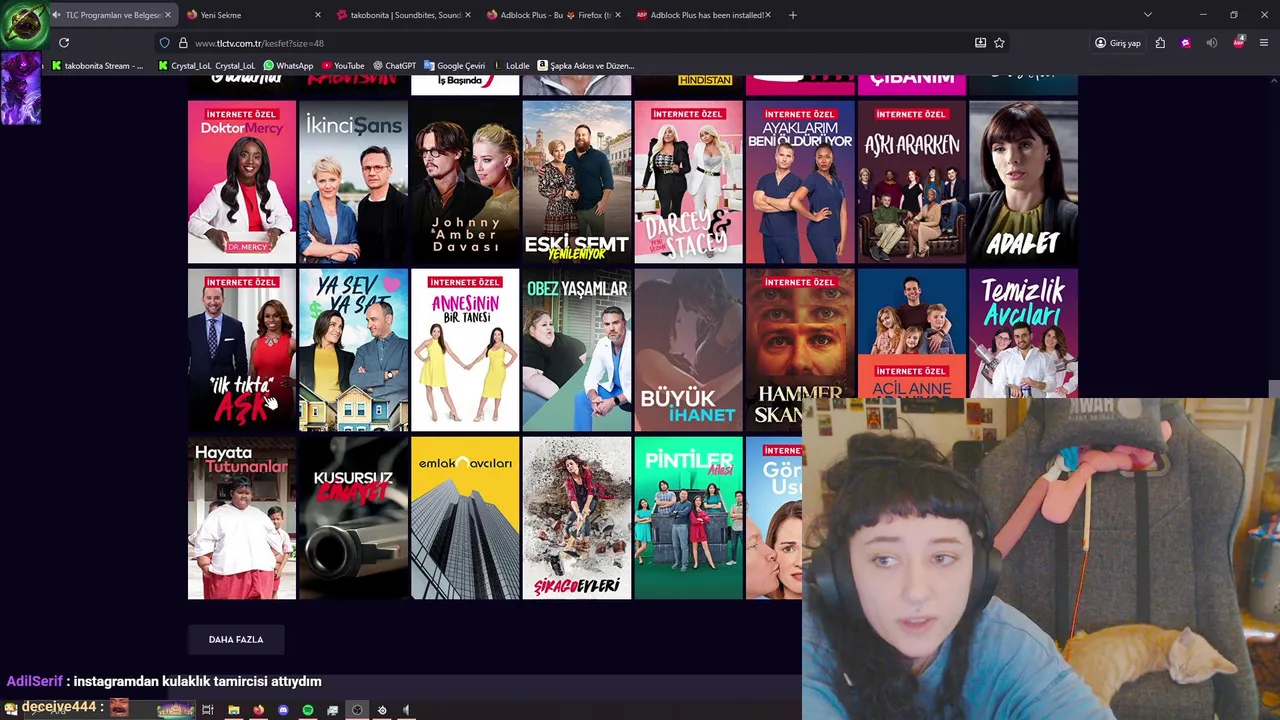The height and width of the screenshot is (720, 1280).
Task: Close the TLC Programları tab
Action: tap(167, 15)
